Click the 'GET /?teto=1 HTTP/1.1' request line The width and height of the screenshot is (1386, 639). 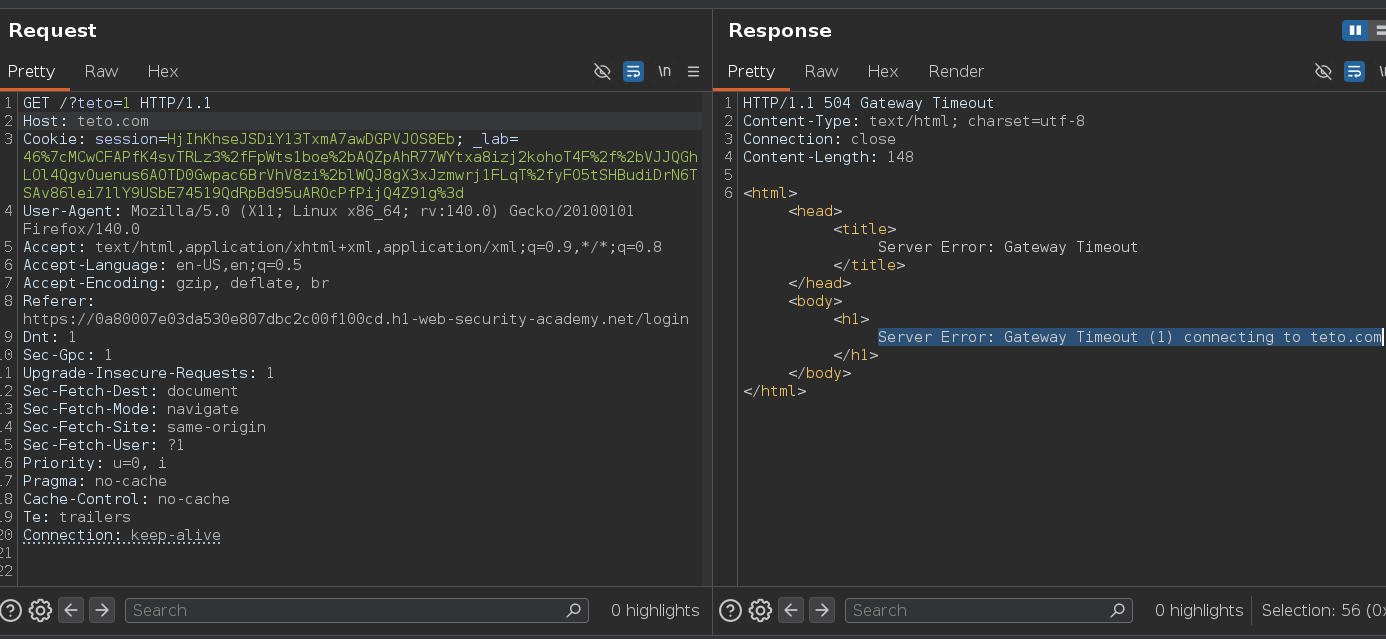tap(117, 103)
